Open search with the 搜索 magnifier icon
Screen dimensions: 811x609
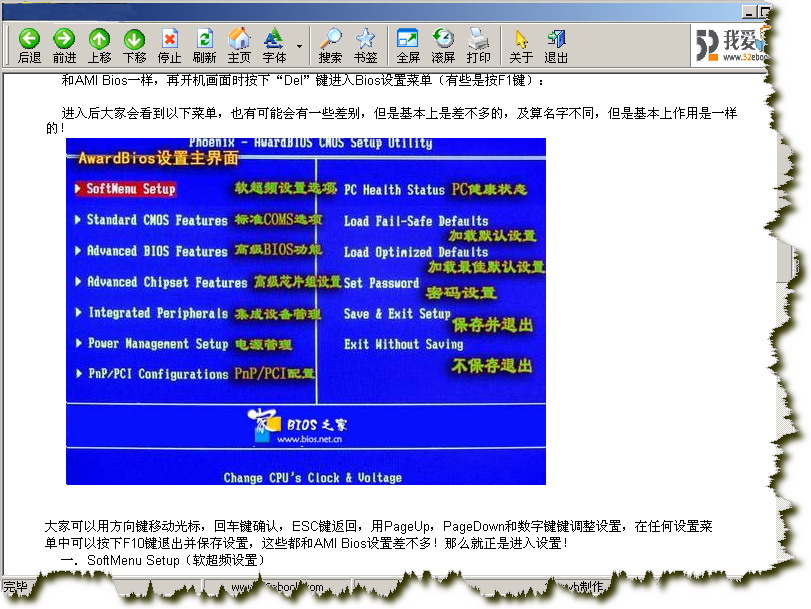click(x=330, y=46)
